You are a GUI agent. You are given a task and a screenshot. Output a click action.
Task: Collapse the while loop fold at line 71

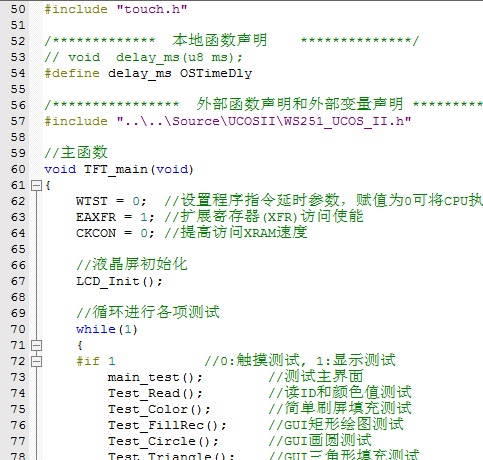[x=36, y=345]
